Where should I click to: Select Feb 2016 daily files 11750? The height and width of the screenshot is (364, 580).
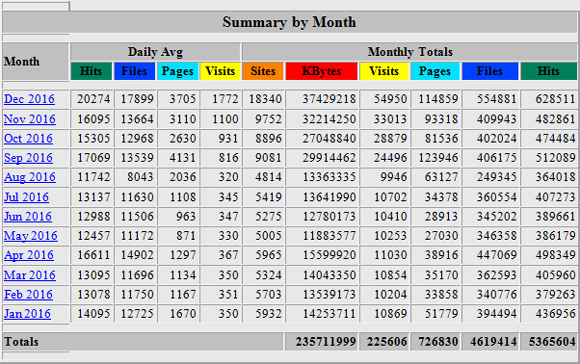click(x=137, y=295)
